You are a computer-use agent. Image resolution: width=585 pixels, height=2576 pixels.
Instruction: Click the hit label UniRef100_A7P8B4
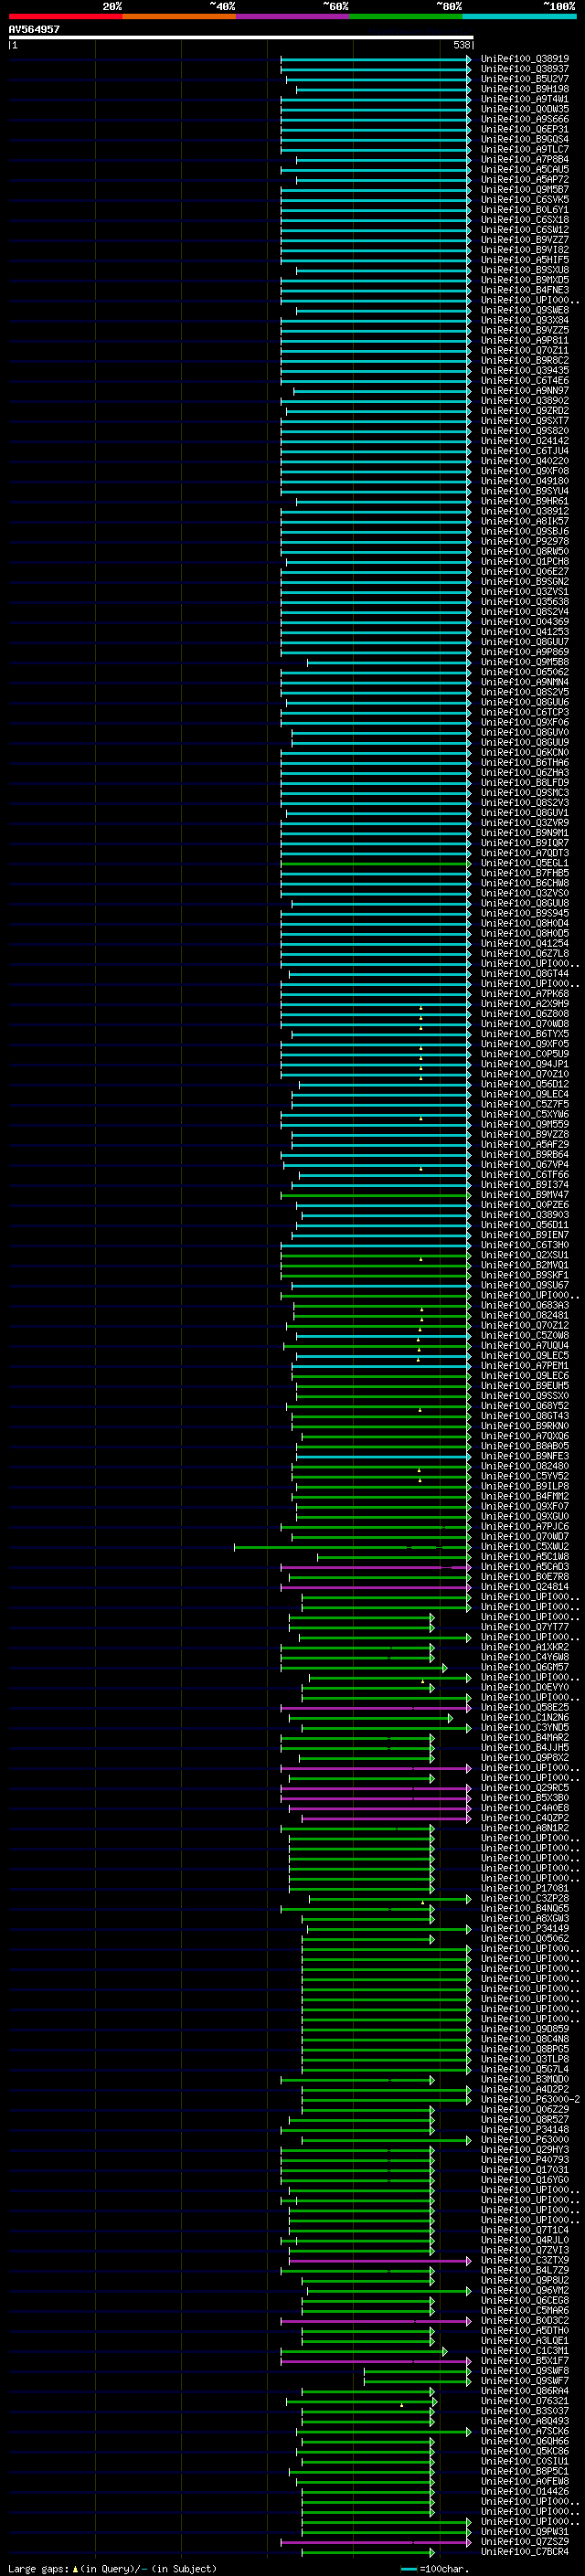point(524,159)
